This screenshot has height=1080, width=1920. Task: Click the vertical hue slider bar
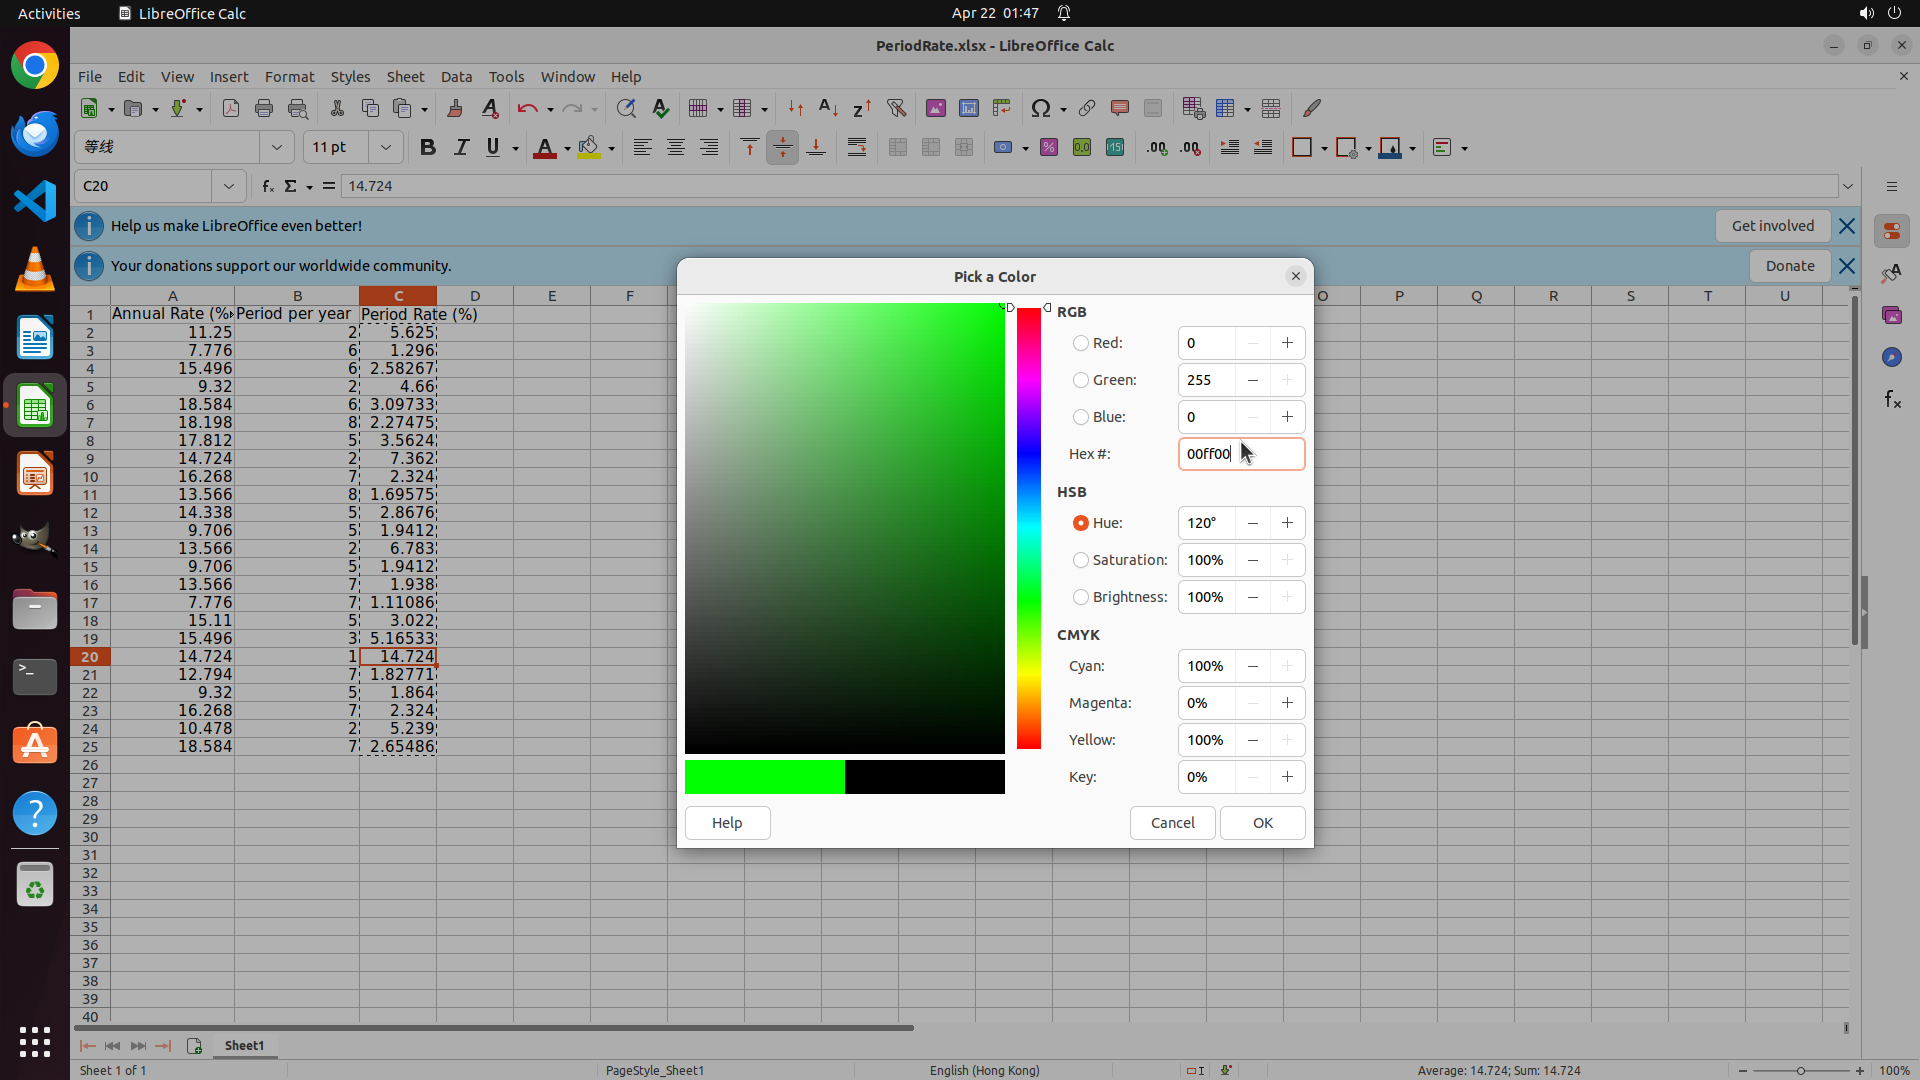coord(1028,528)
